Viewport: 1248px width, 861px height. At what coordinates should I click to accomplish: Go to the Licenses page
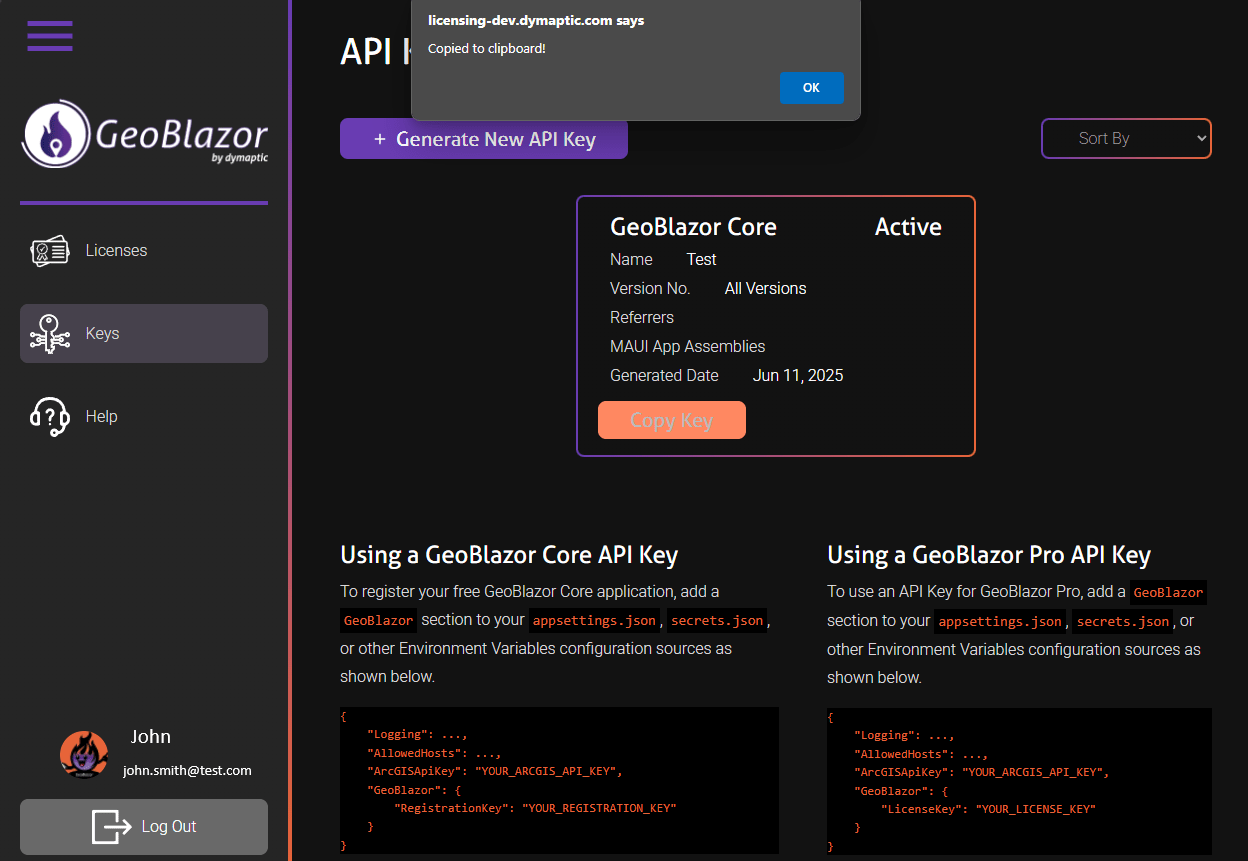(144, 251)
